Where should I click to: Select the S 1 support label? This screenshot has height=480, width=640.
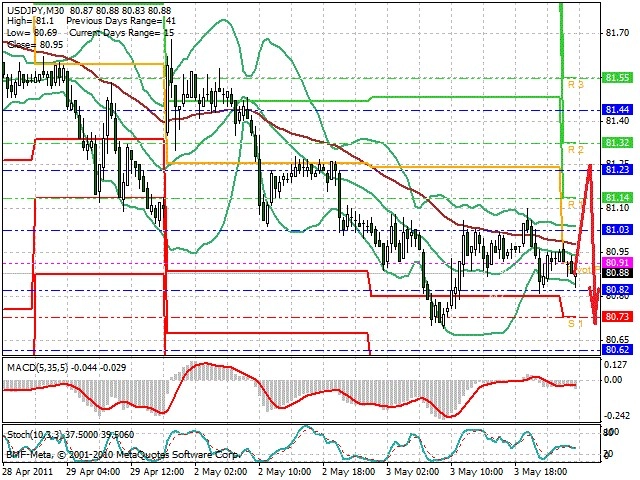[x=576, y=323]
